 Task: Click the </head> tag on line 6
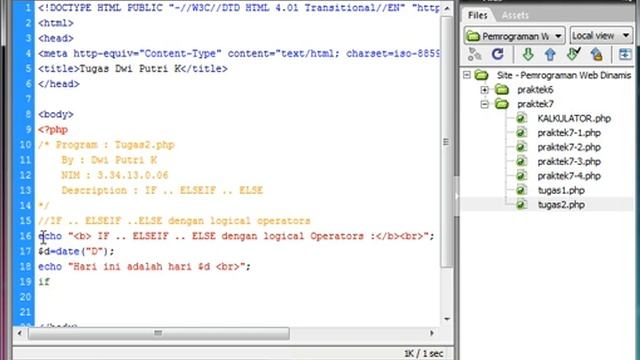pyautogui.click(x=59, y=84)
